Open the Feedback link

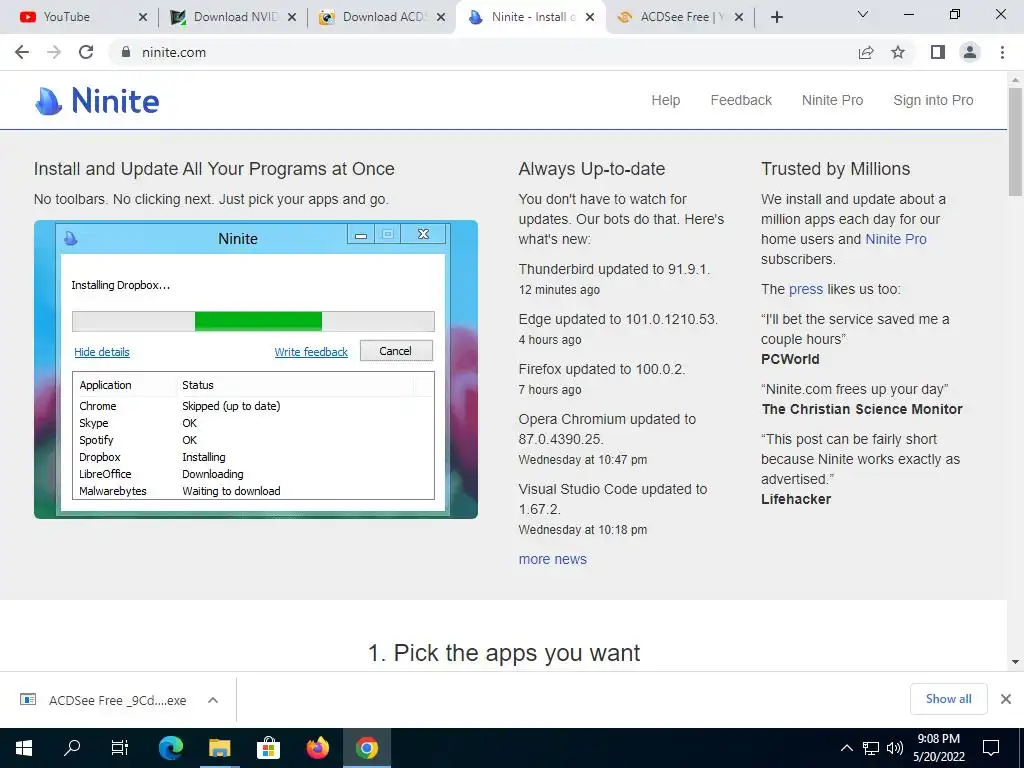click(741, 101)
